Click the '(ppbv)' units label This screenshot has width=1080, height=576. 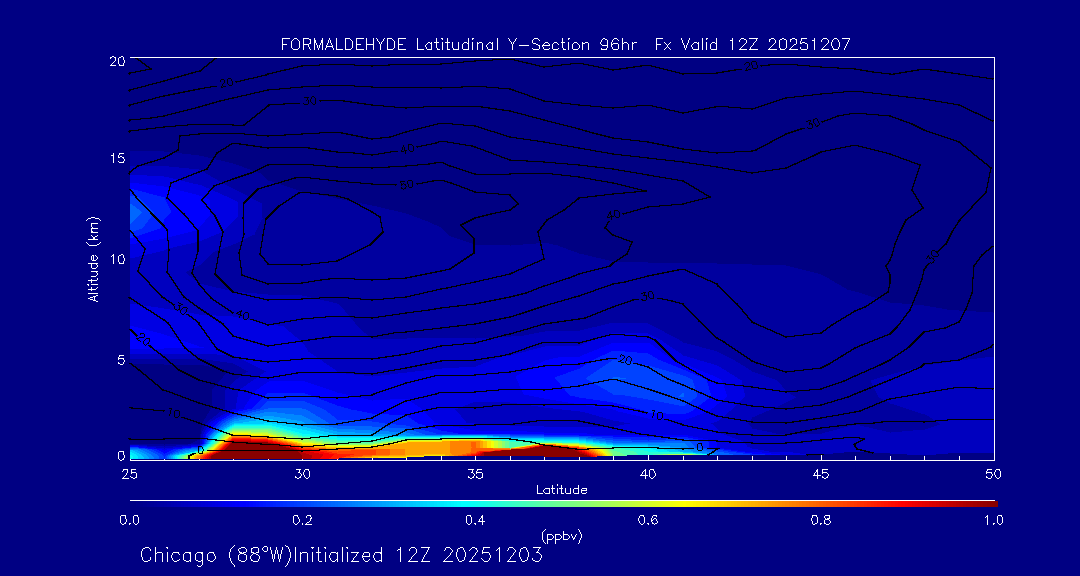pyautogui.click(x=562, y=536)
